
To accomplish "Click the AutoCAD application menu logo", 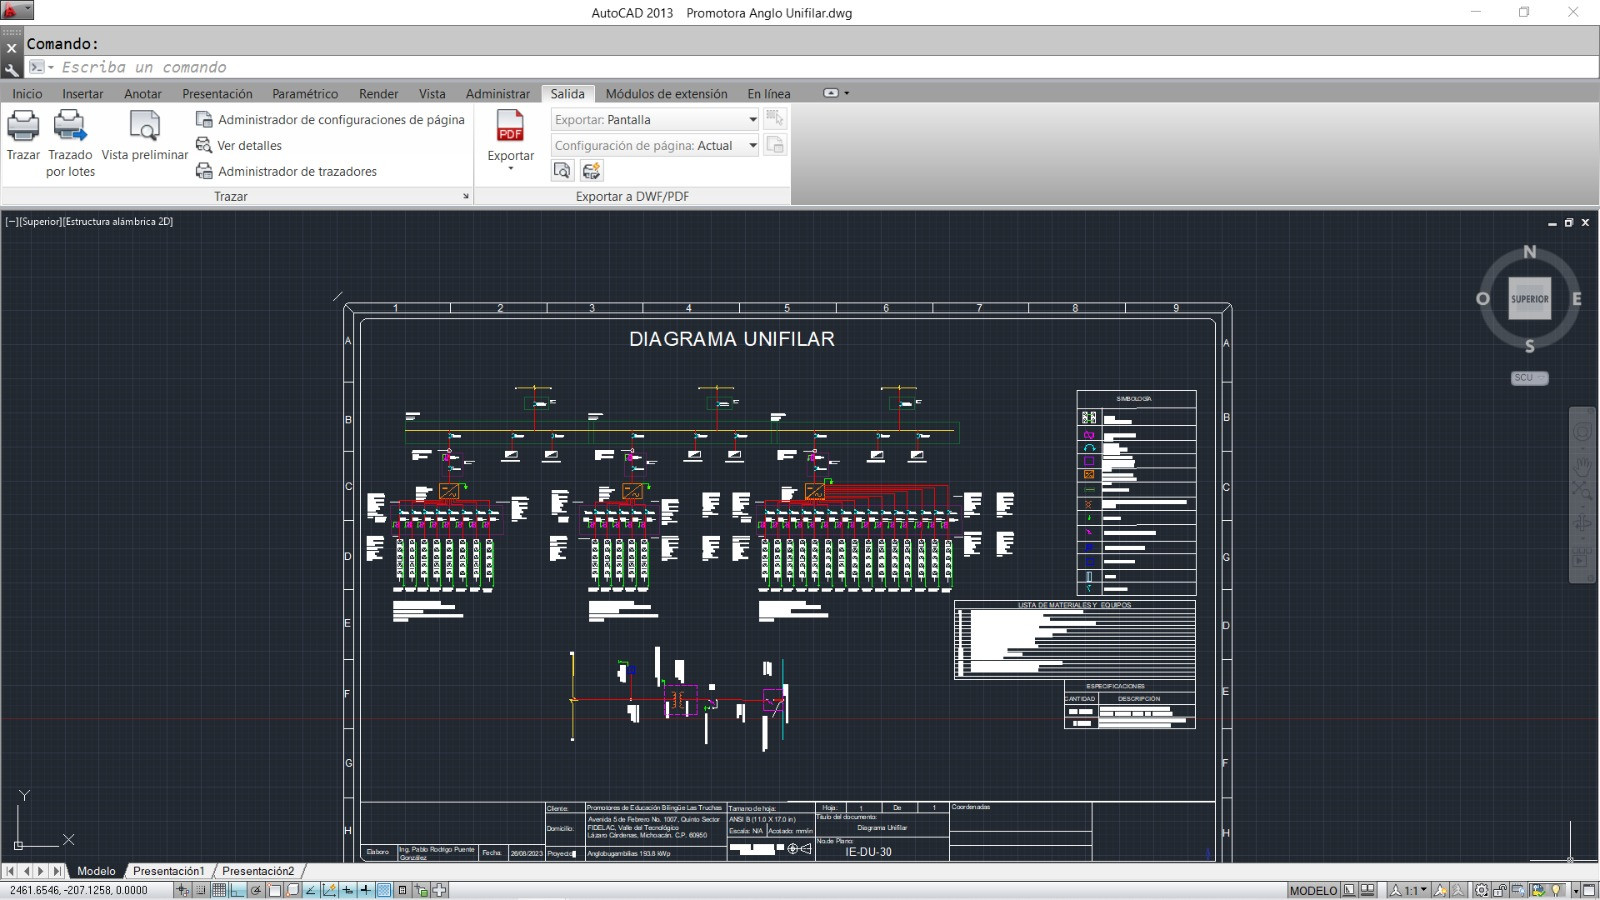I will point(17,11).
